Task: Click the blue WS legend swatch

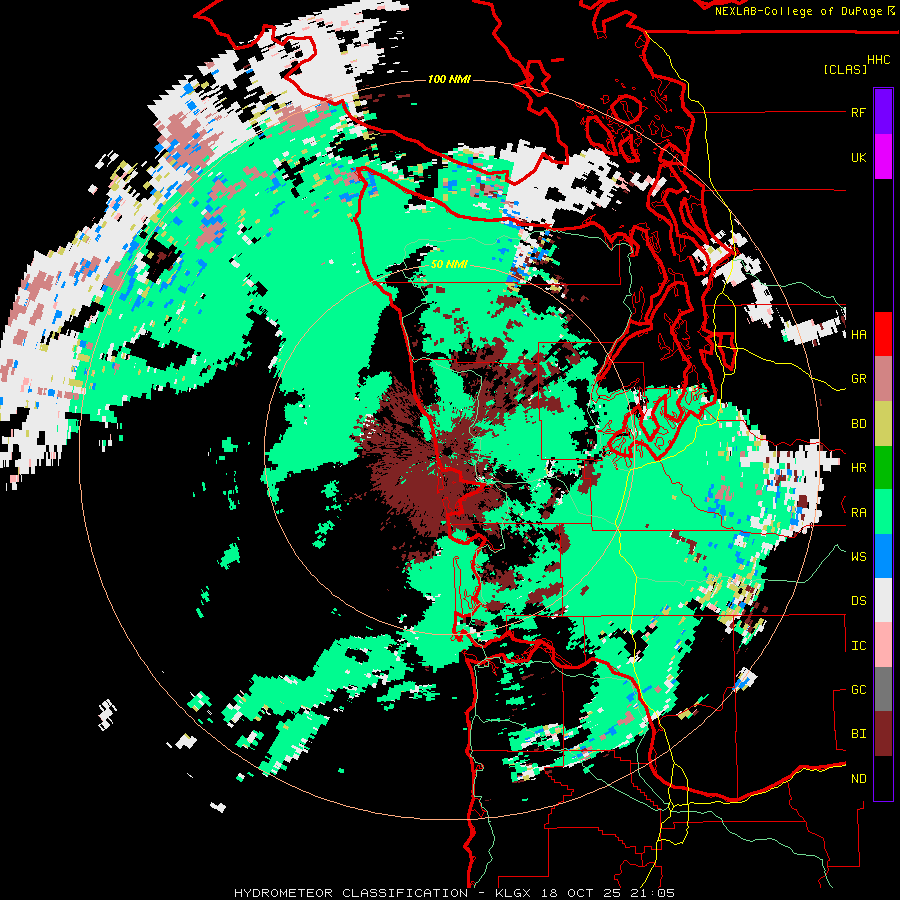Action: [883, 556]
